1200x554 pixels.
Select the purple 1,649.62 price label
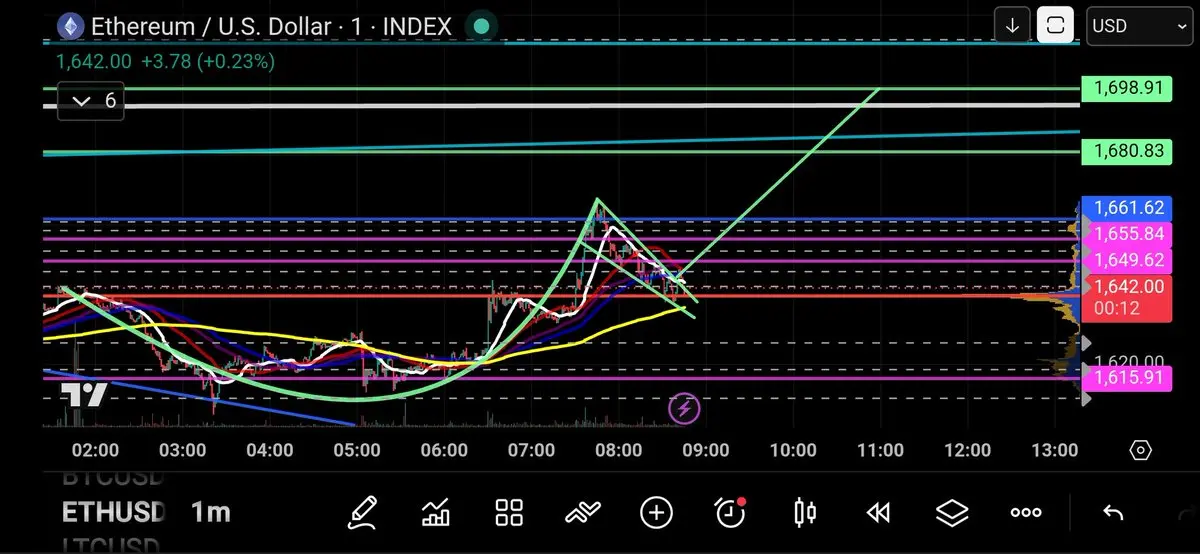[1126, 260]
